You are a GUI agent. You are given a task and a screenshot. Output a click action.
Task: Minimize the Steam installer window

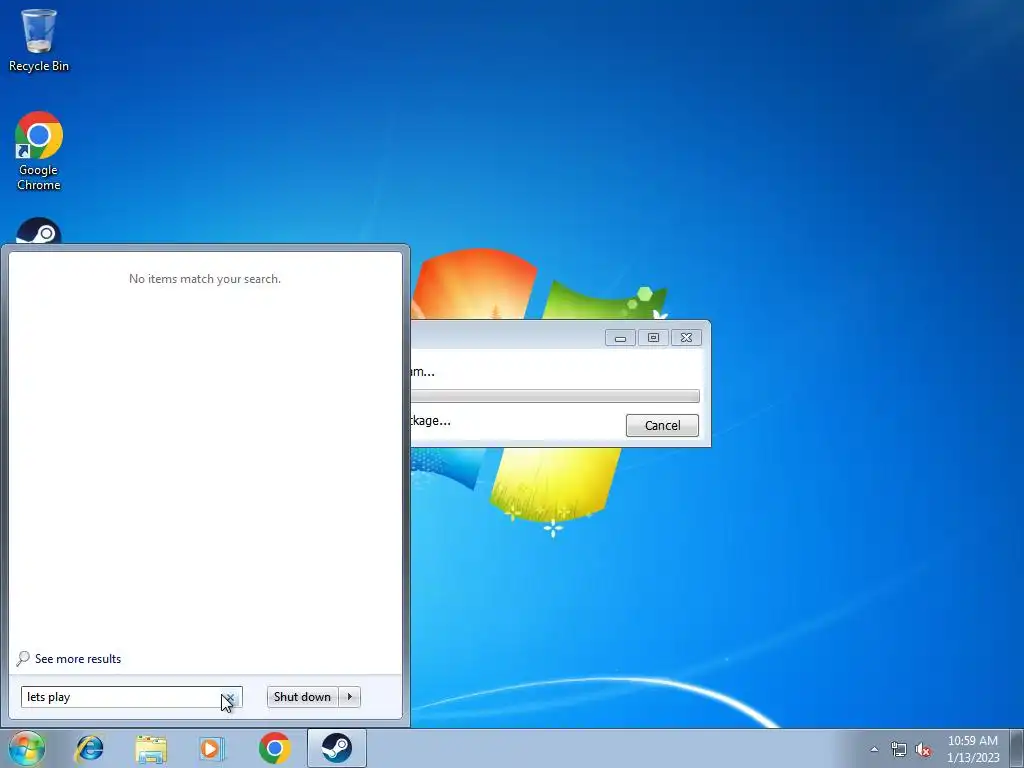620,338
